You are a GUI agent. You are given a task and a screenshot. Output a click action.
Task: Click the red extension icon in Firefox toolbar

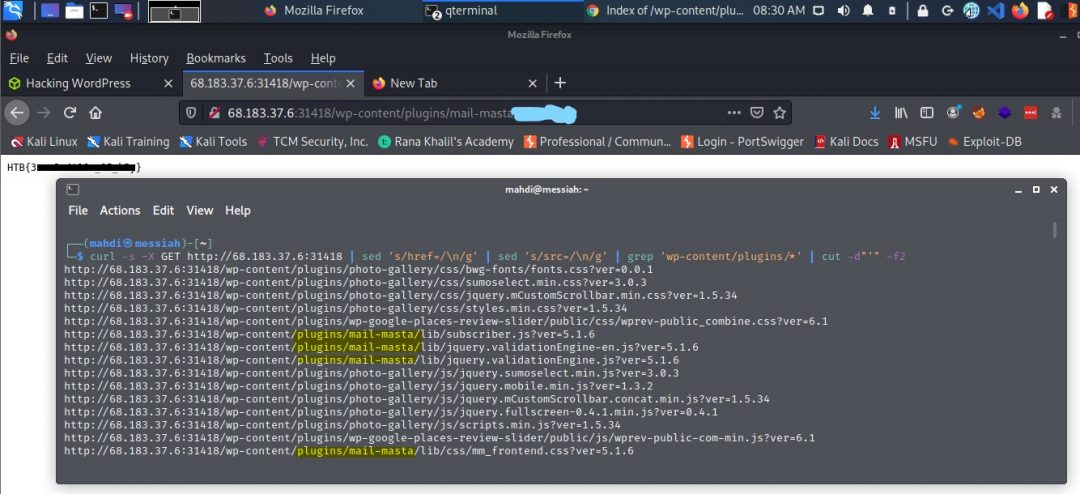(1030, 113)
